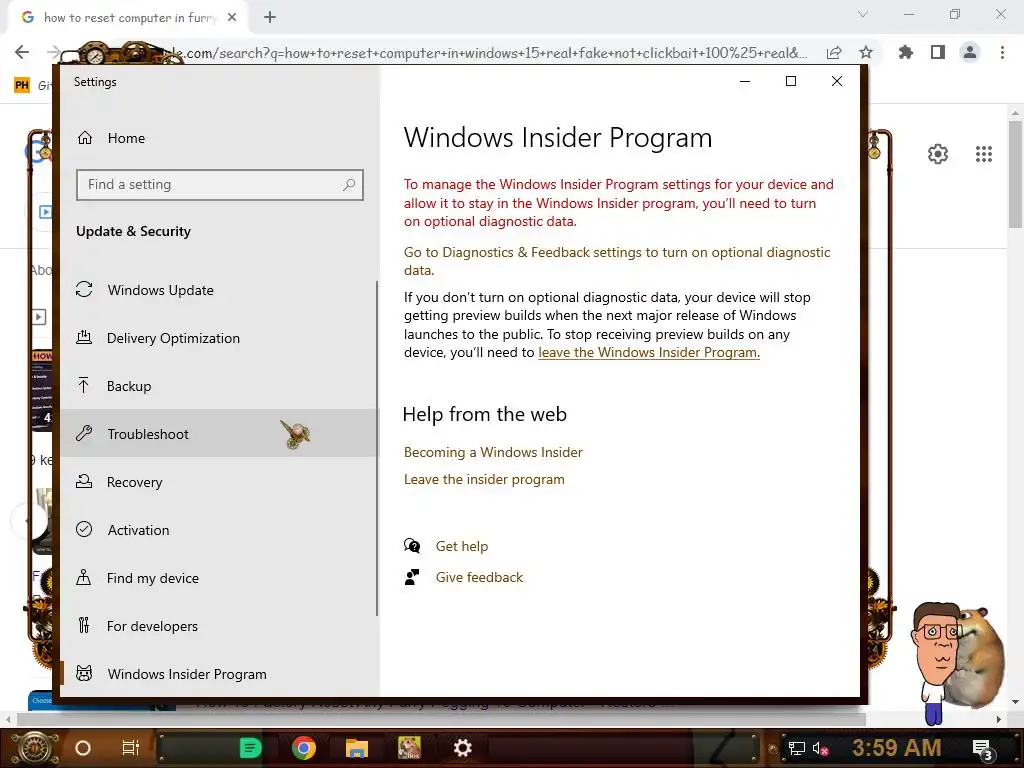Click the Windows Update sync icon

click(x=84, y=289)
